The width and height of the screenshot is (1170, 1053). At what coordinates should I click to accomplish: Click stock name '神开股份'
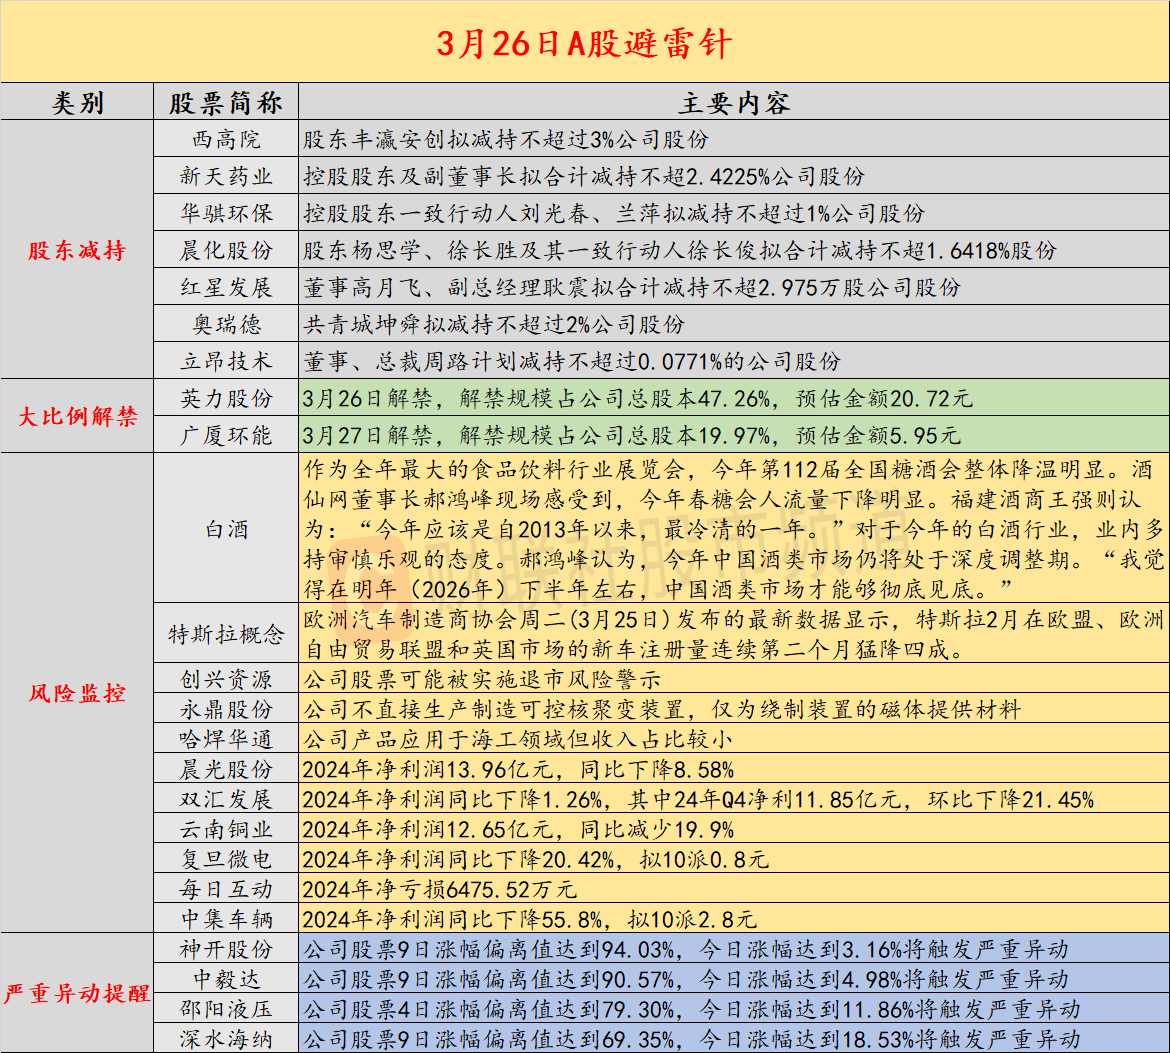[x=225, y=949]
